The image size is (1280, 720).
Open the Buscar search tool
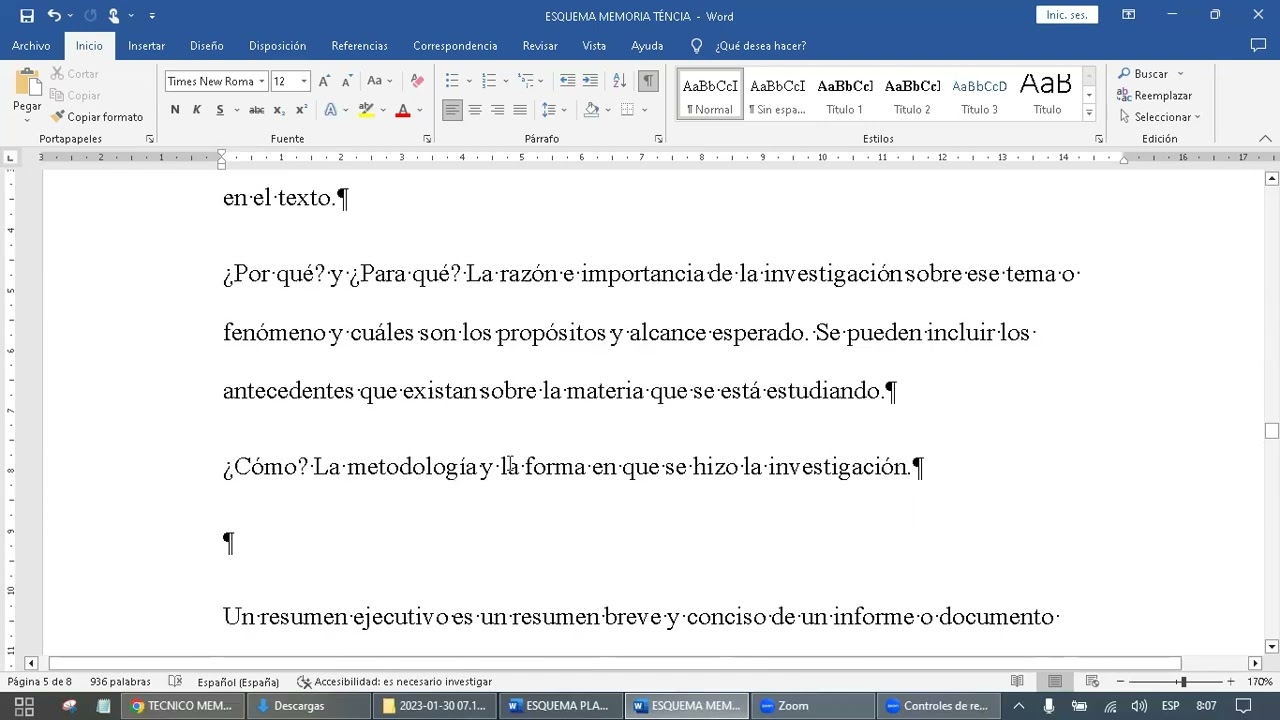(x=1150, y=74)
